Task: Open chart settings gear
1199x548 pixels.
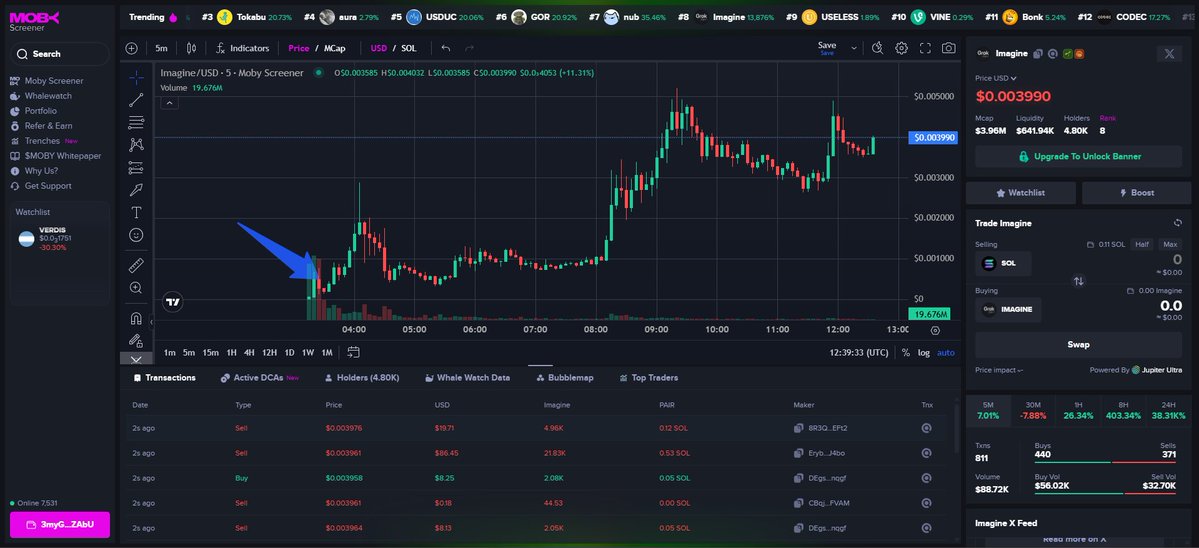Action: tap(902, 48)
